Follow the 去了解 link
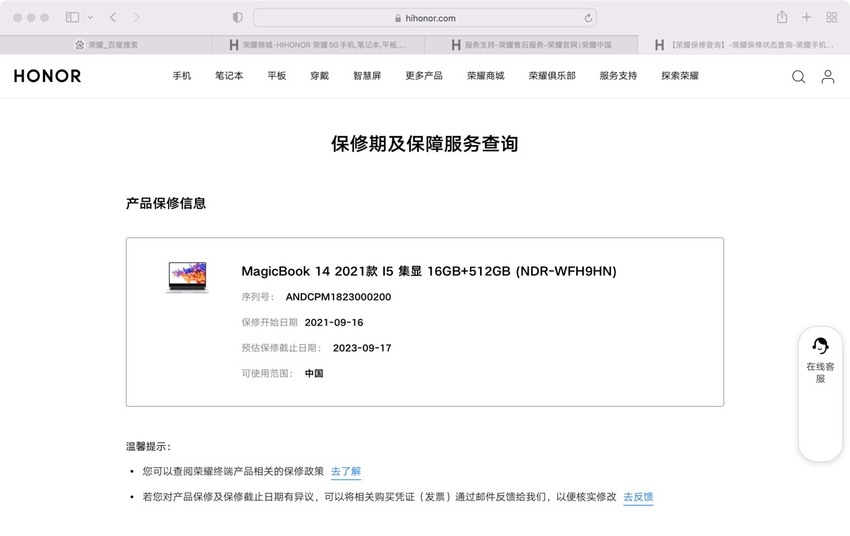This screenshot has width=850, height=536. tap(346, 472)
